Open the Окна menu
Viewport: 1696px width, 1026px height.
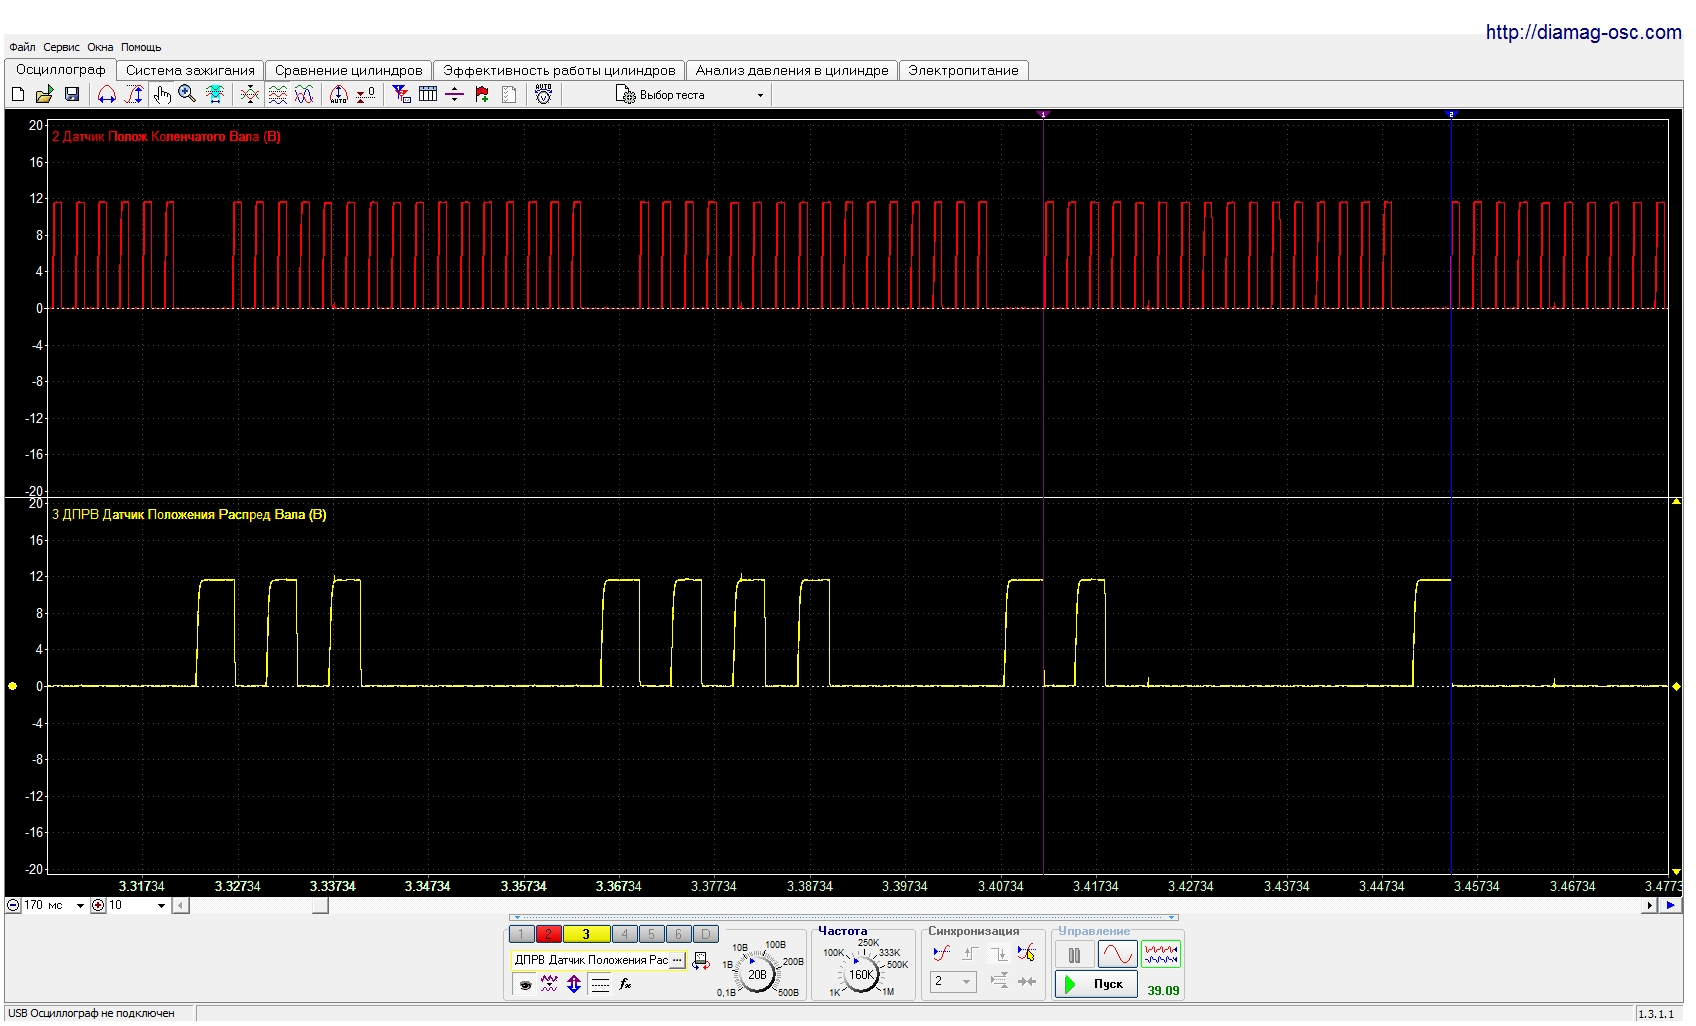click(x=100, y=47)
